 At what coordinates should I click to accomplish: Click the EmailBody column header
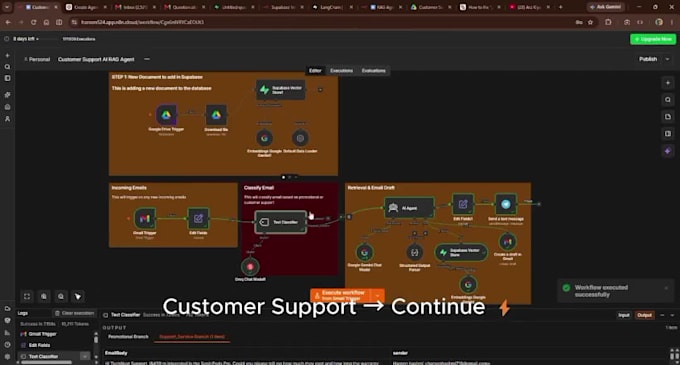[116, 353]
